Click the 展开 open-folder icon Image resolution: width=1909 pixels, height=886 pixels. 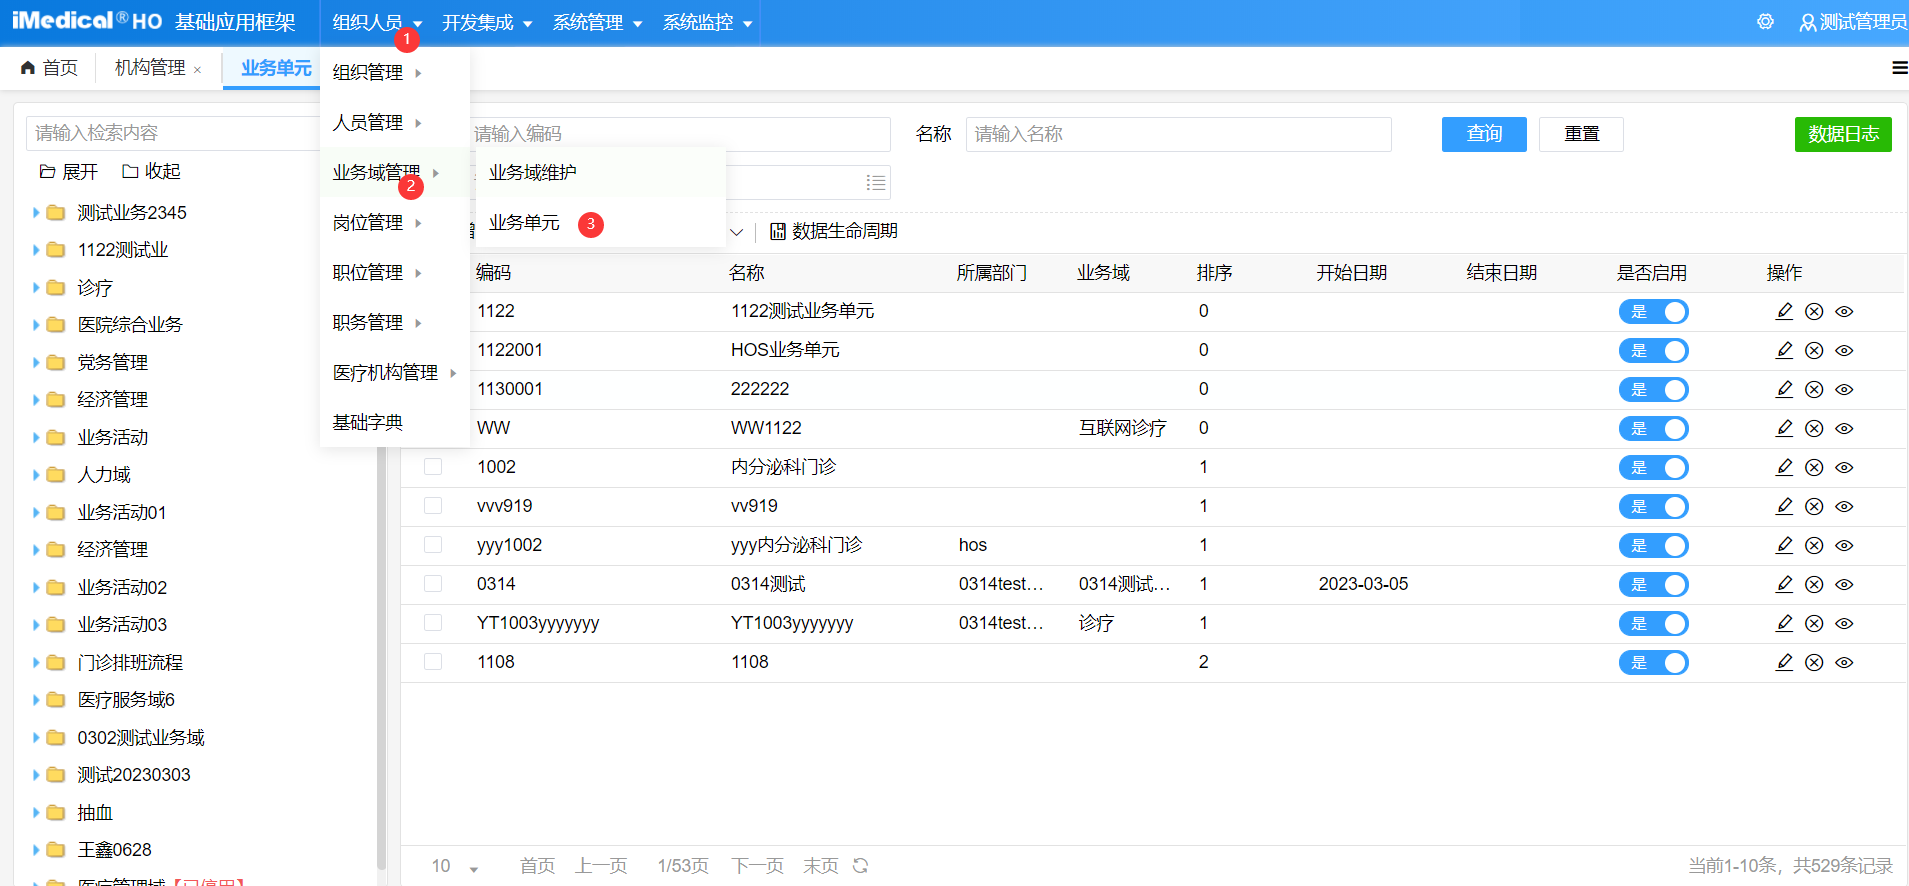[47, 171]
